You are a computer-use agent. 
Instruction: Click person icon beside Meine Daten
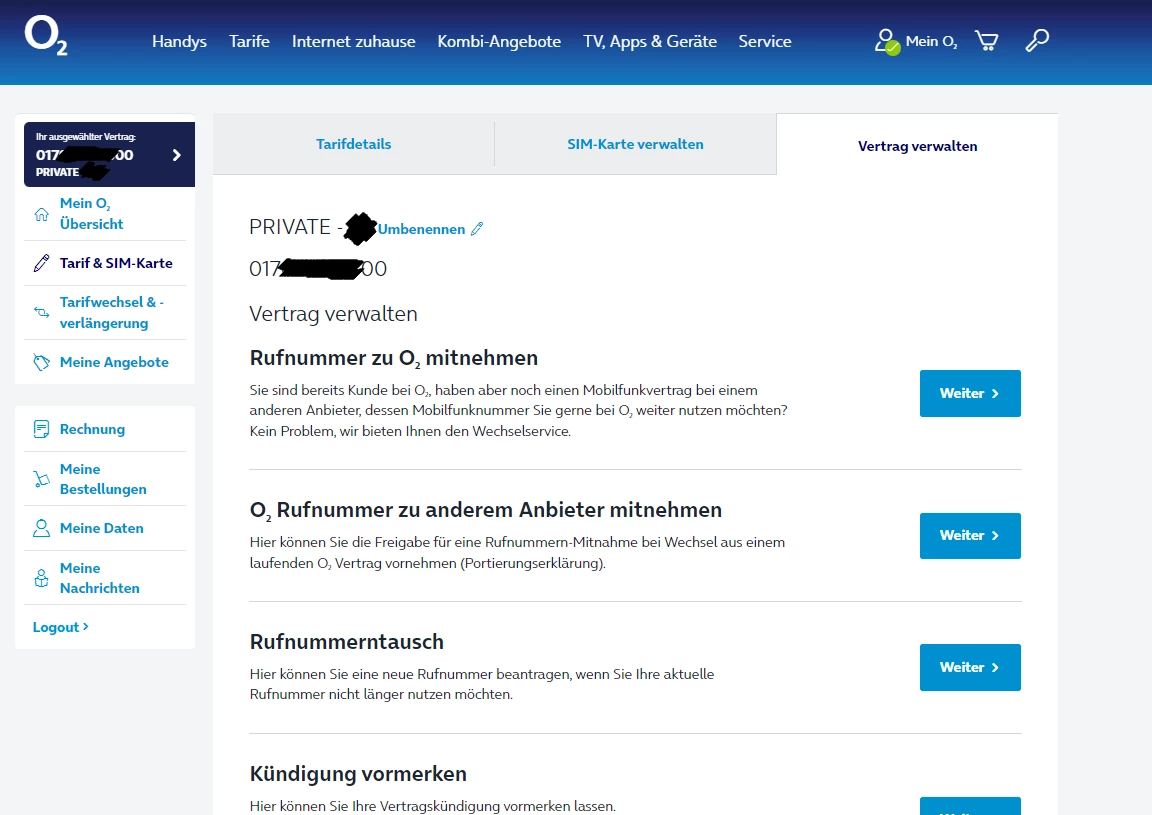pos(42,528)
